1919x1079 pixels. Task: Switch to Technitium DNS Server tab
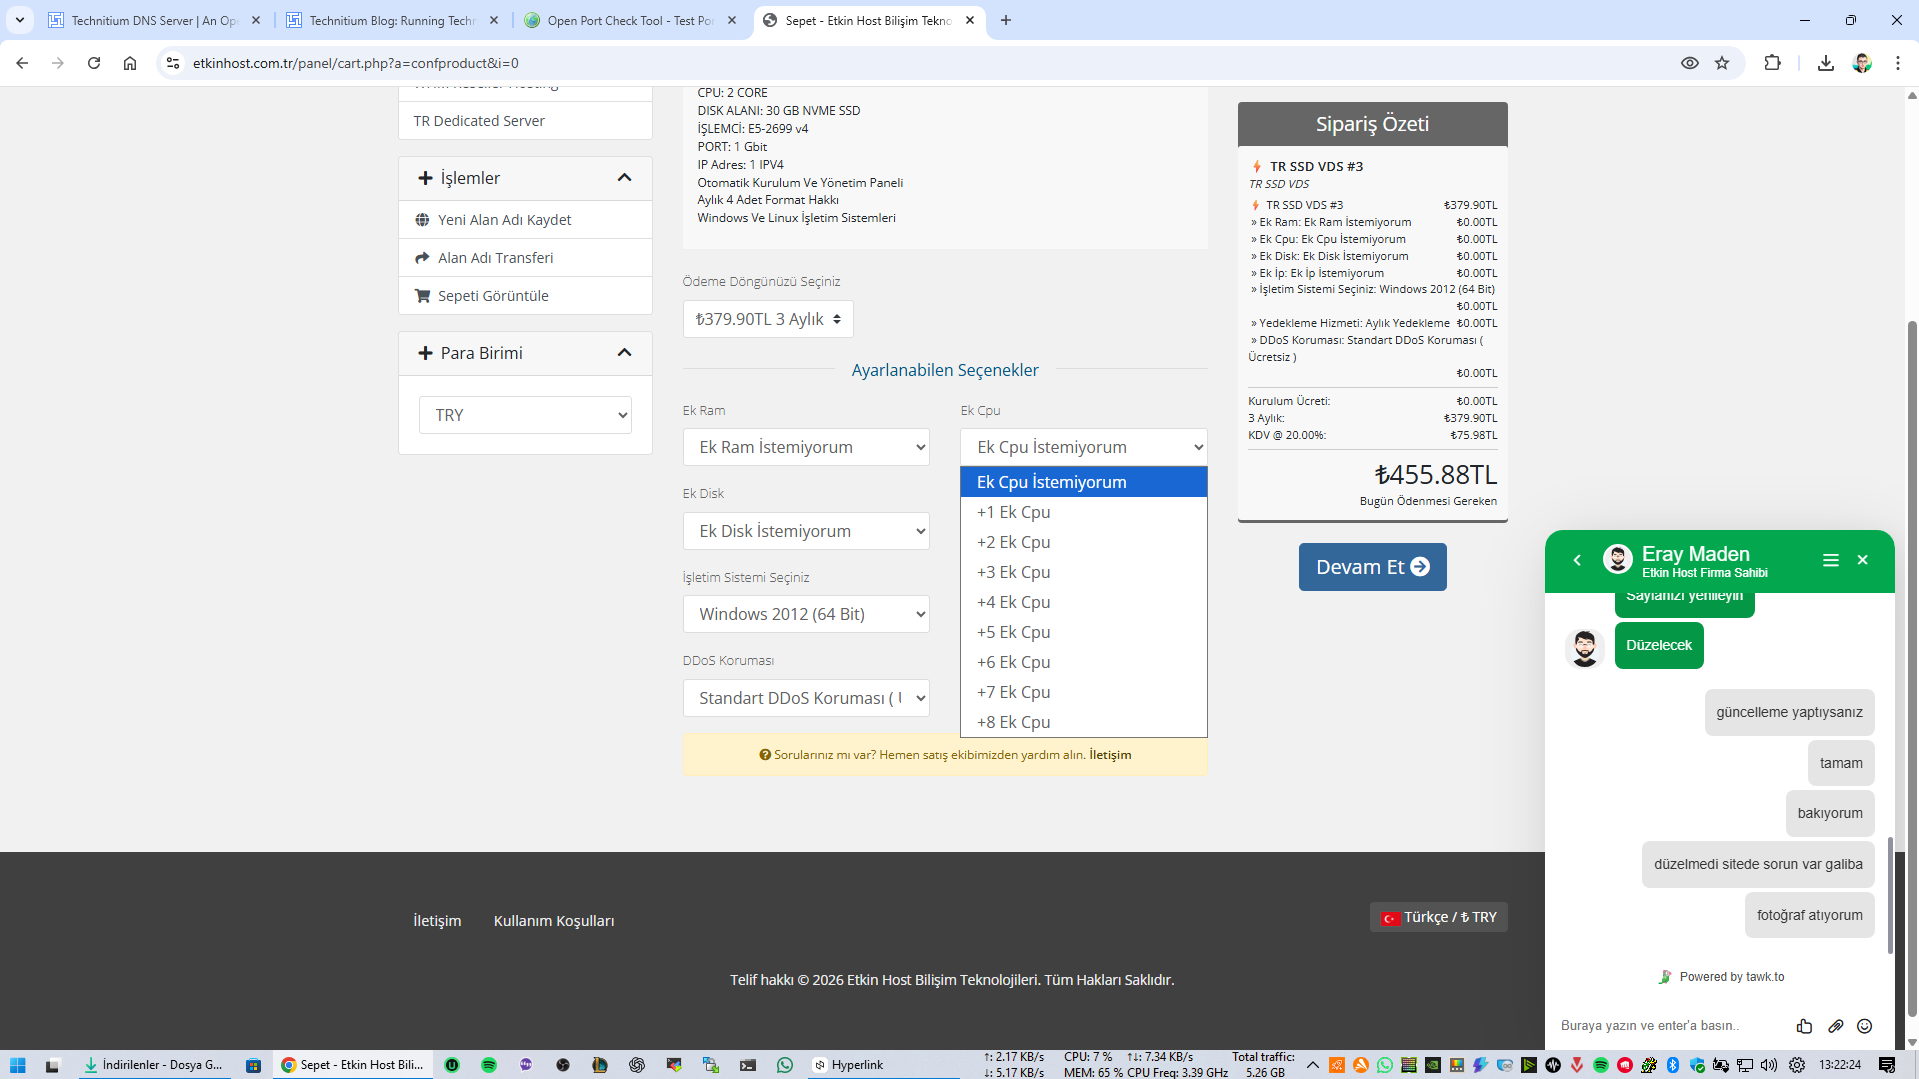click(155, 20)
